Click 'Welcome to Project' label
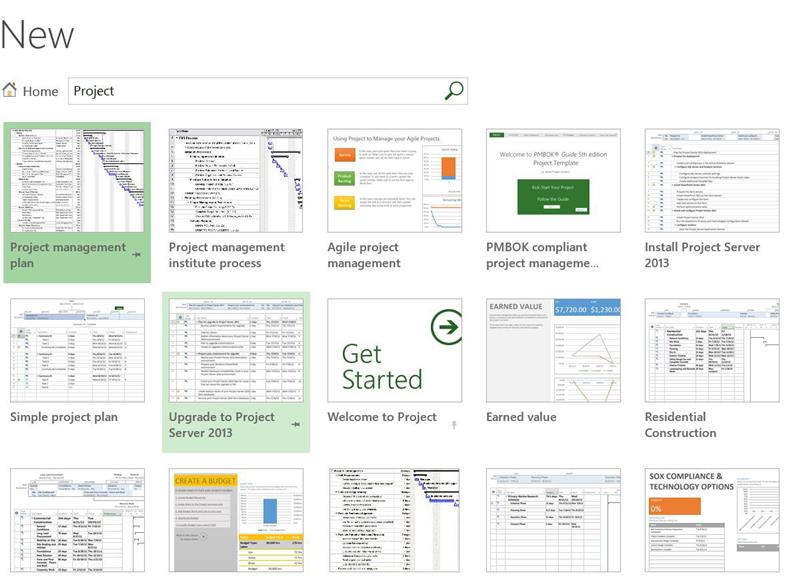810x578 pixels. [x=382, y=417]
